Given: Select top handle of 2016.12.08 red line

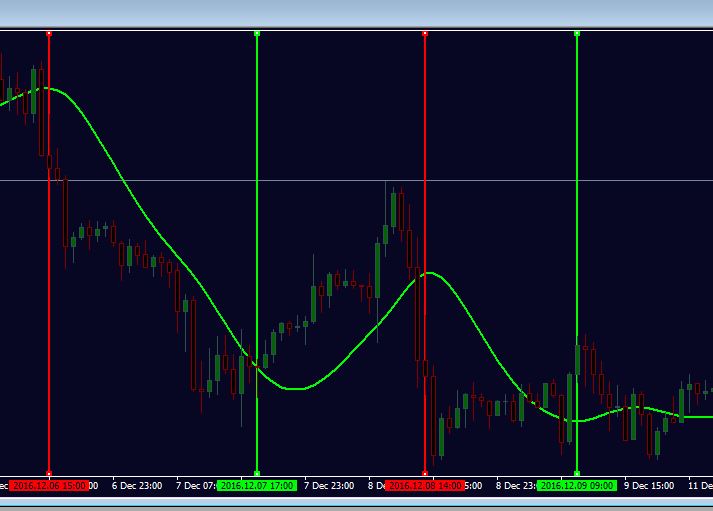Looking at the screenshot, I should [425, 34].
